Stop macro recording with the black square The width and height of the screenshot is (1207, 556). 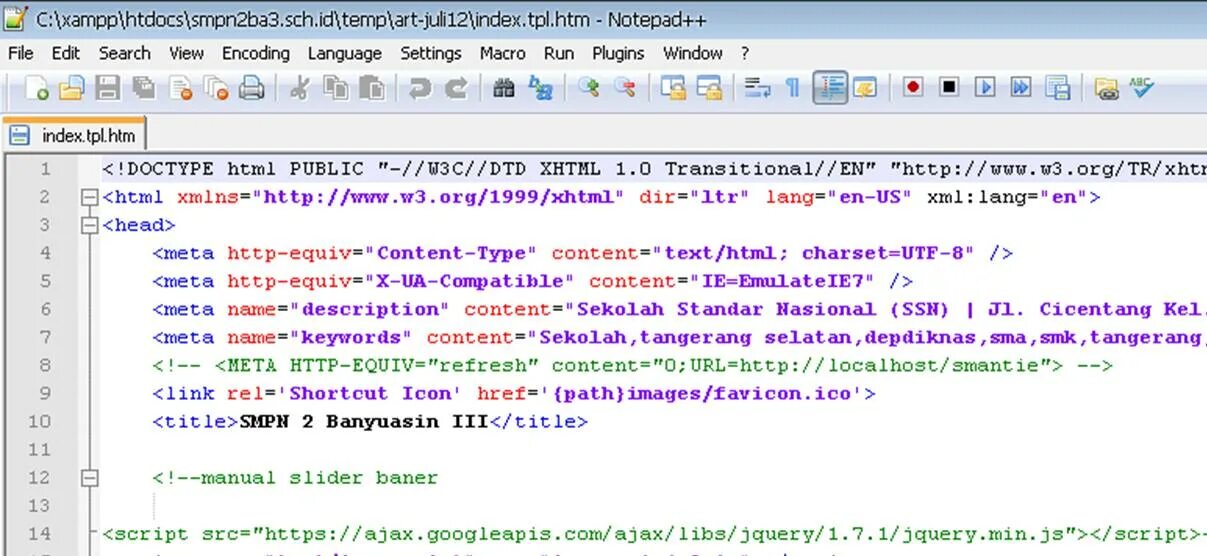click(949, 87)
